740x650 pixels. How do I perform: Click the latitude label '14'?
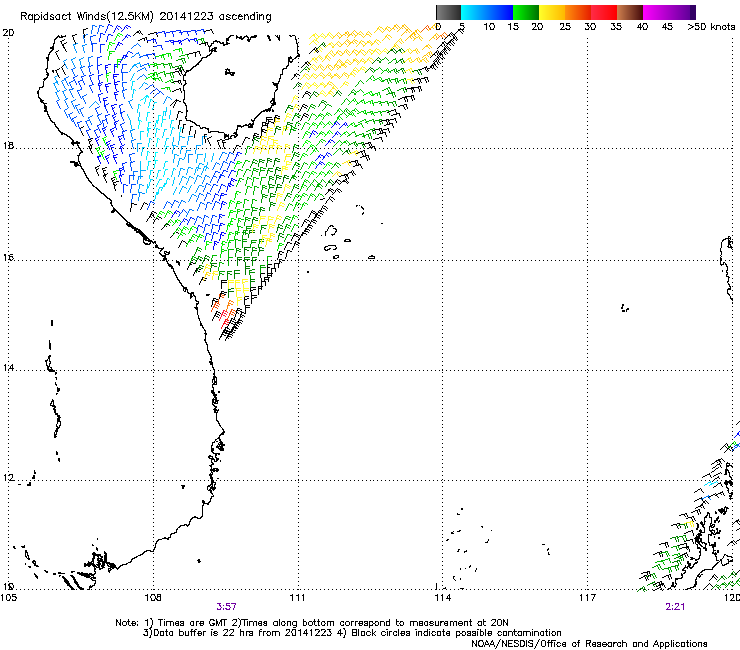click(x=8, y=367)
